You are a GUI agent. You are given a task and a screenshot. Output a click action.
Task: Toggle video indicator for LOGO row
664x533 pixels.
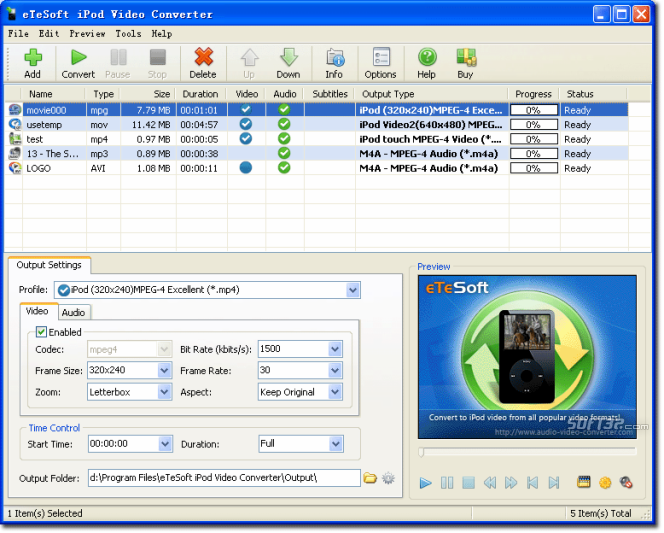coord(246,168)
